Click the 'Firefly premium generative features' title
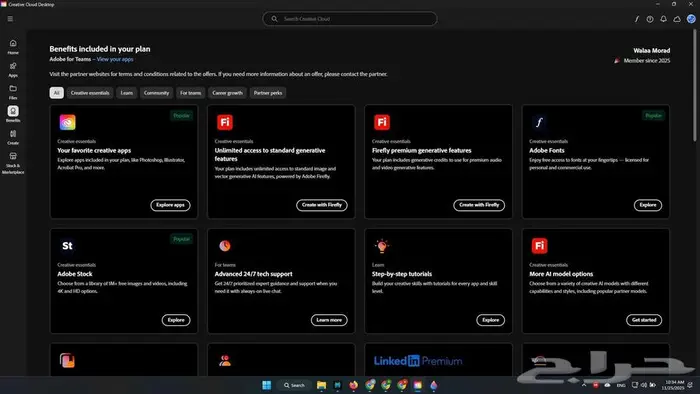This screenshot has width=700, height=394. click(421, 150)
